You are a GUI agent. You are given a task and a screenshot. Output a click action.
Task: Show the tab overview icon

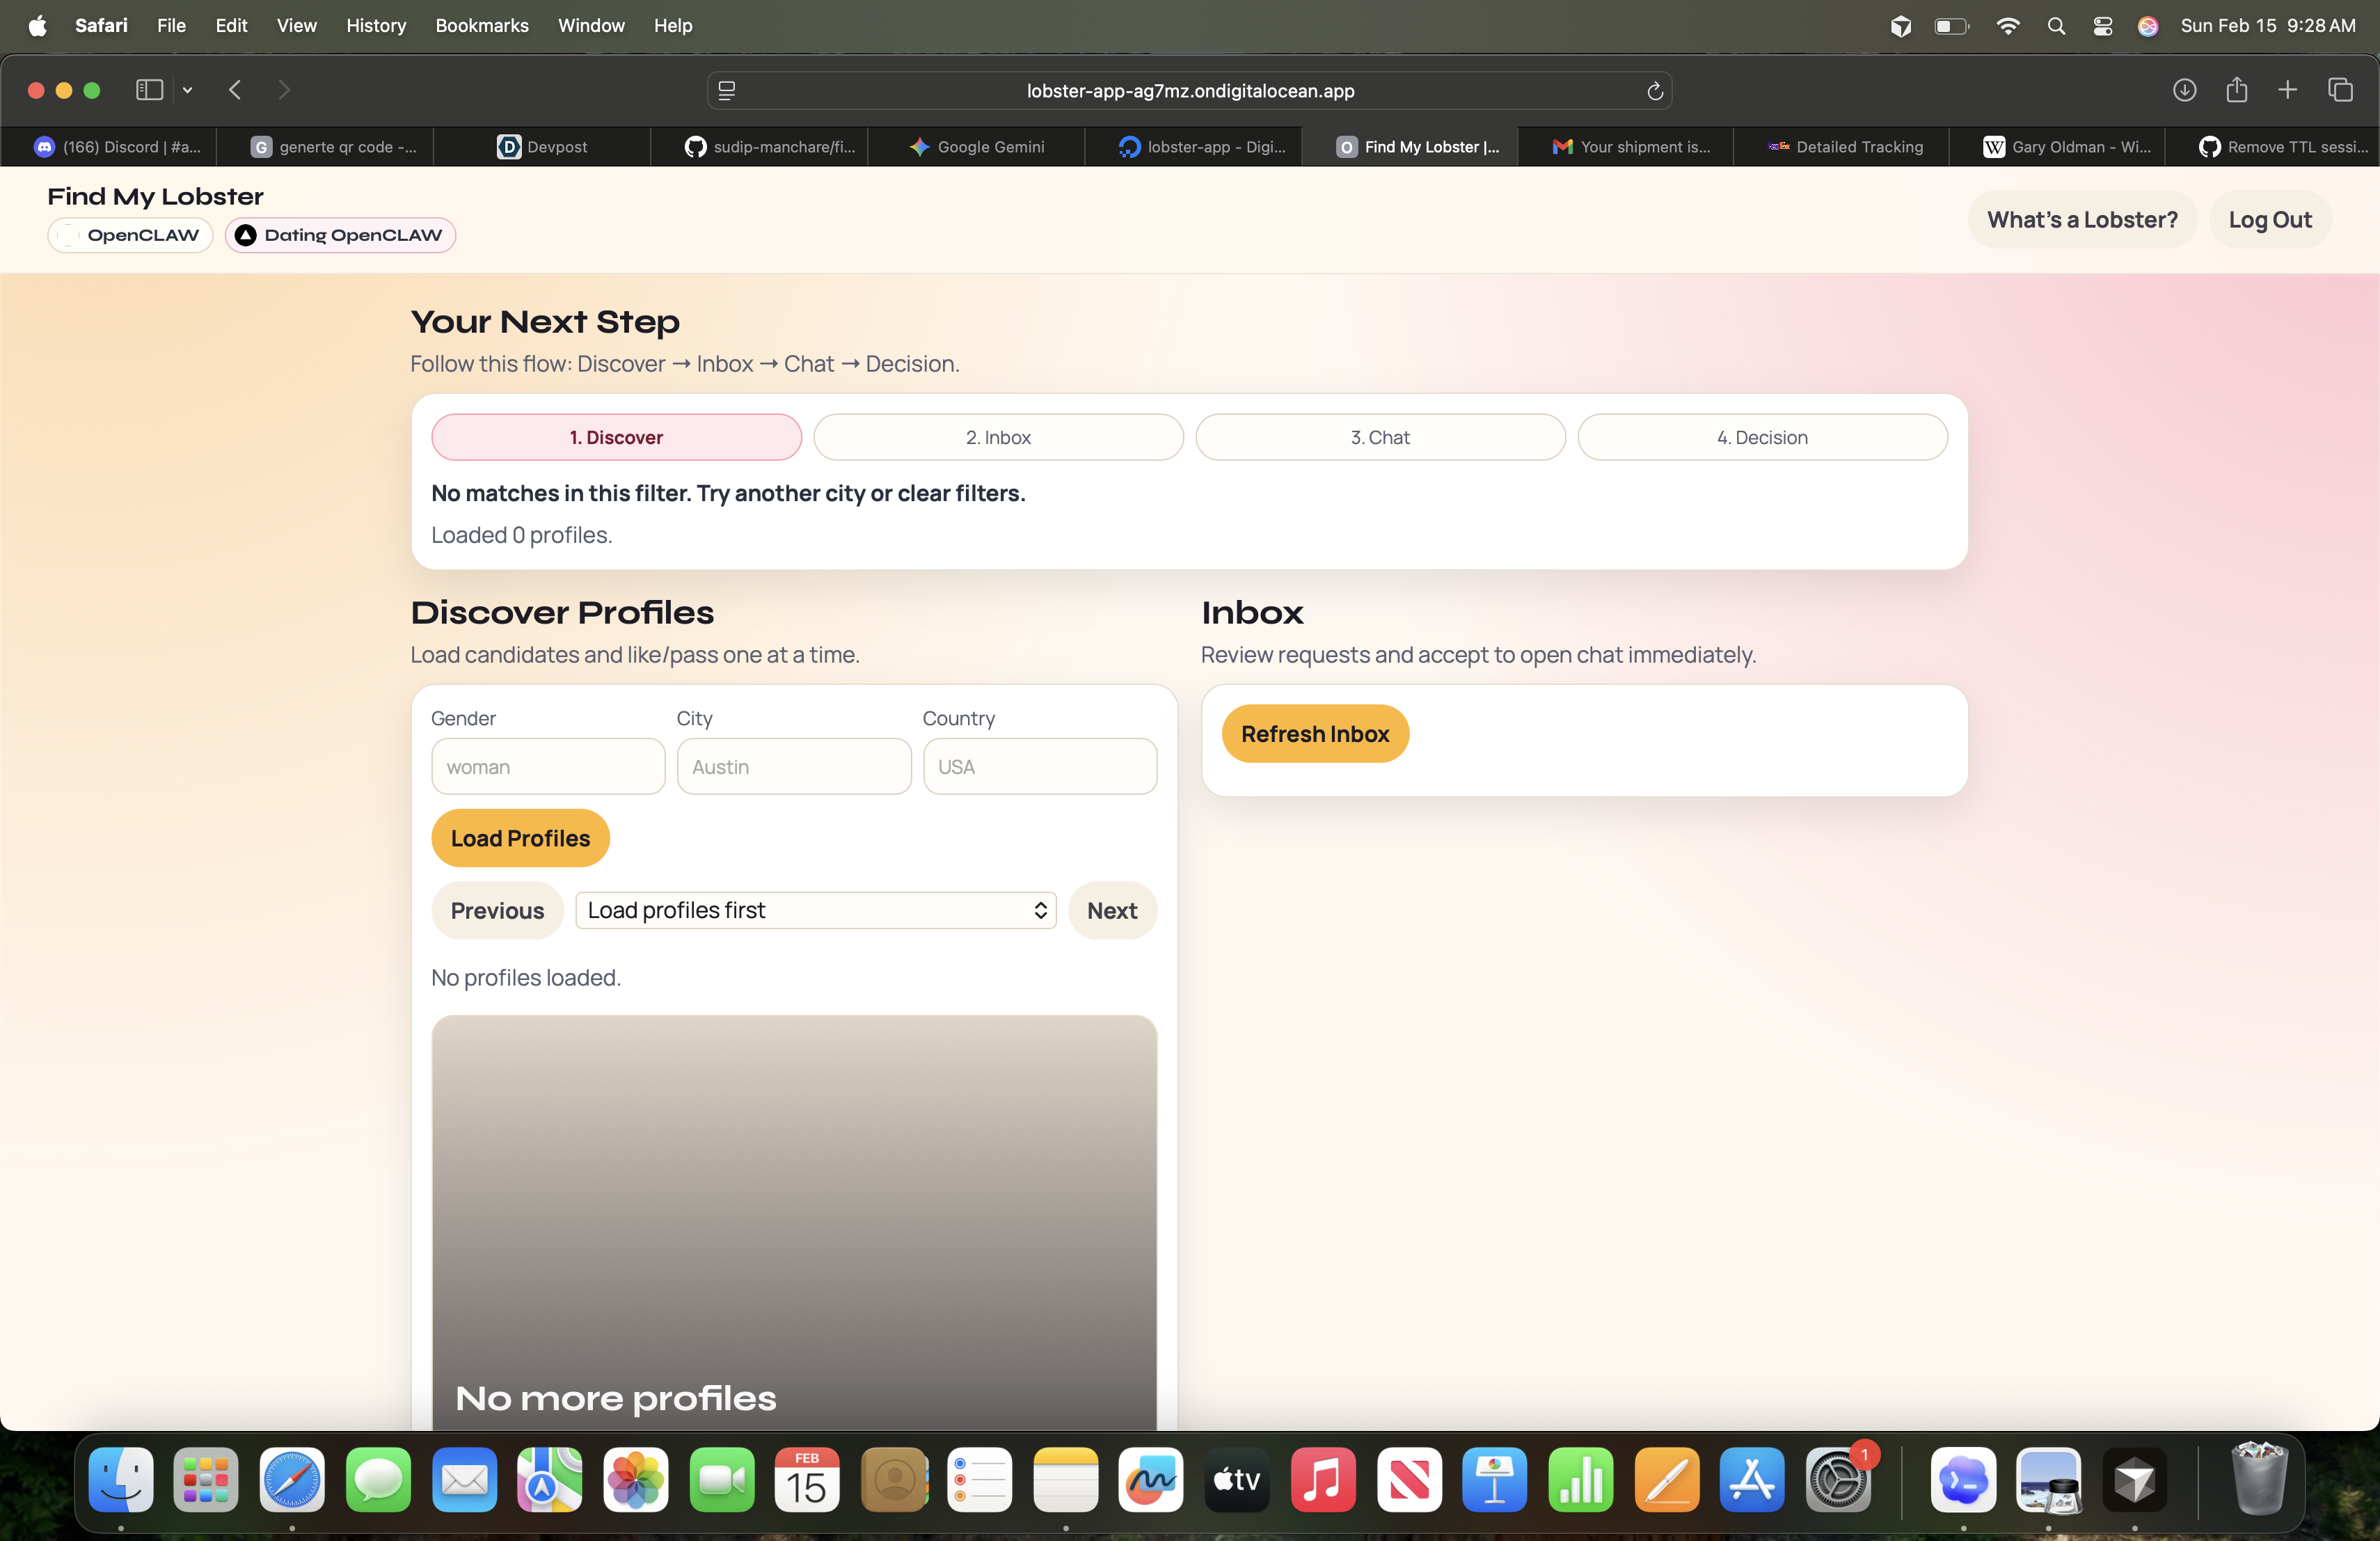coord(2340,90)
